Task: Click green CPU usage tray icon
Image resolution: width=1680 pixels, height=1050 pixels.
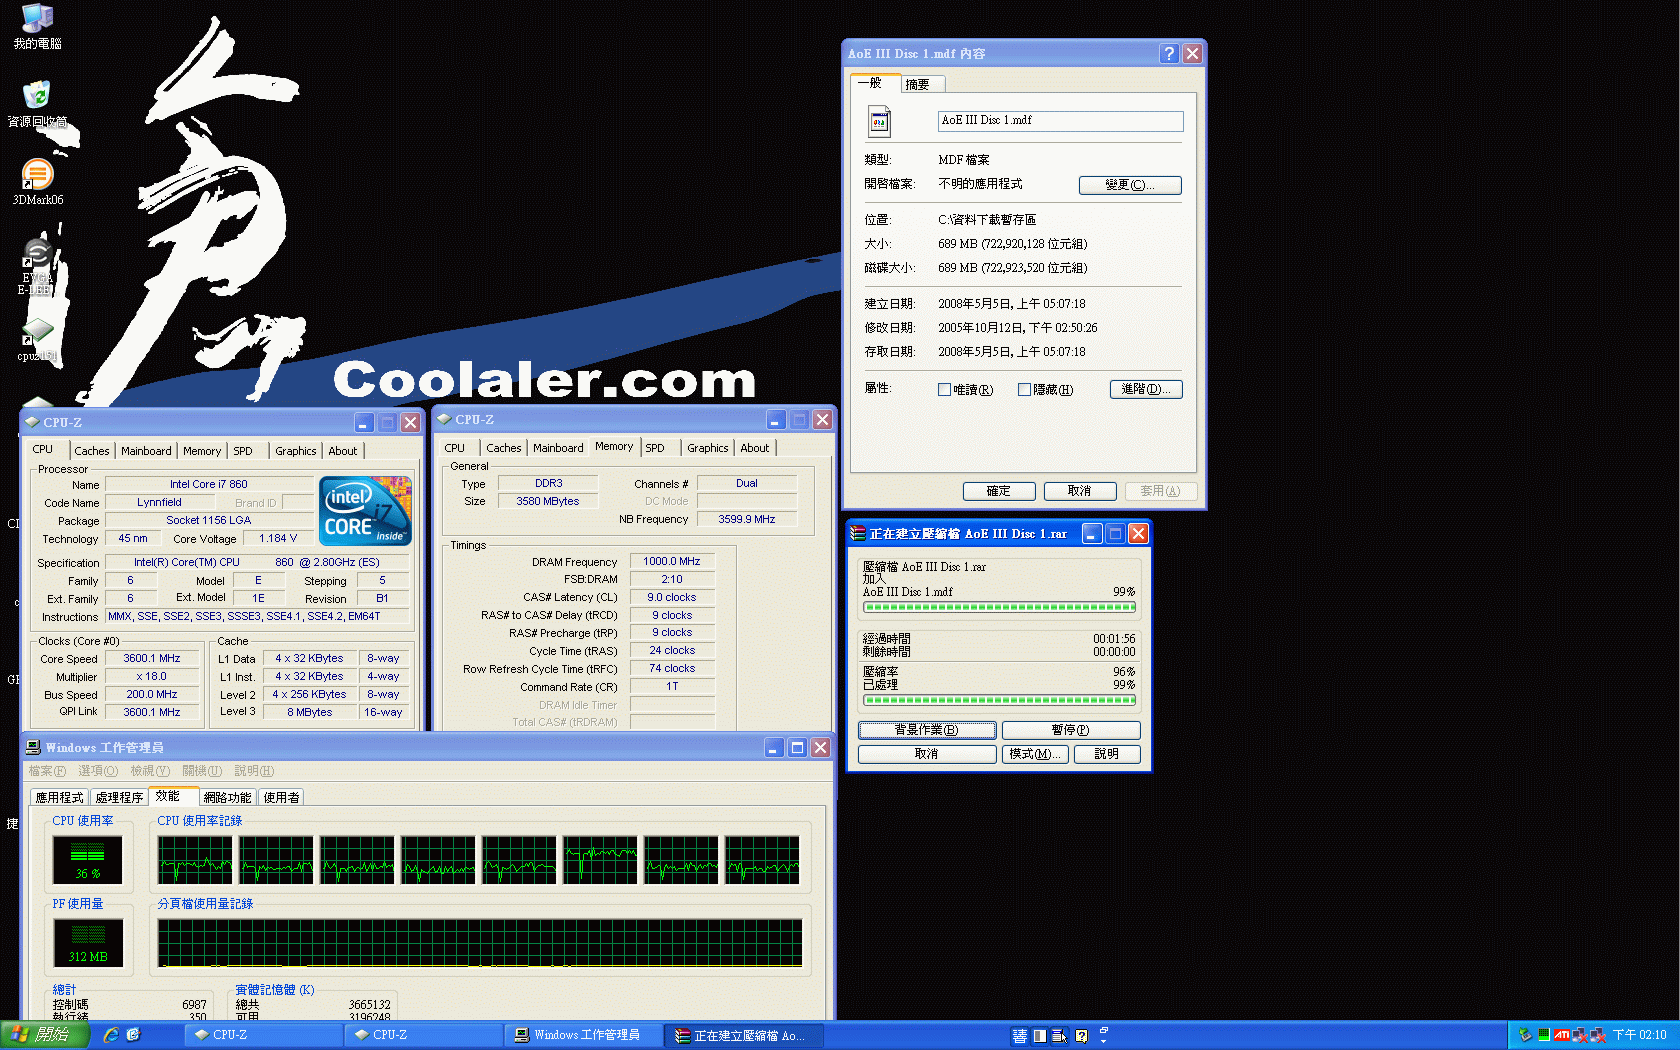Action: click(x=1544, y=1035)
